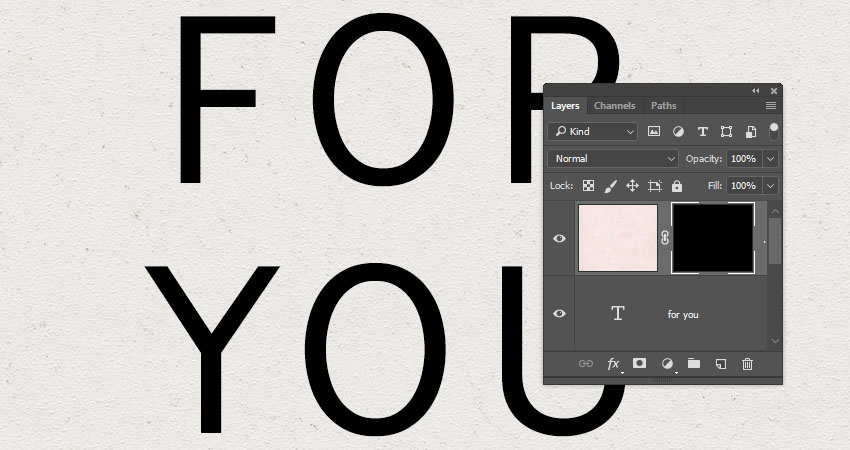
Task: Select the Layers tab
Action: pos(565,106)
